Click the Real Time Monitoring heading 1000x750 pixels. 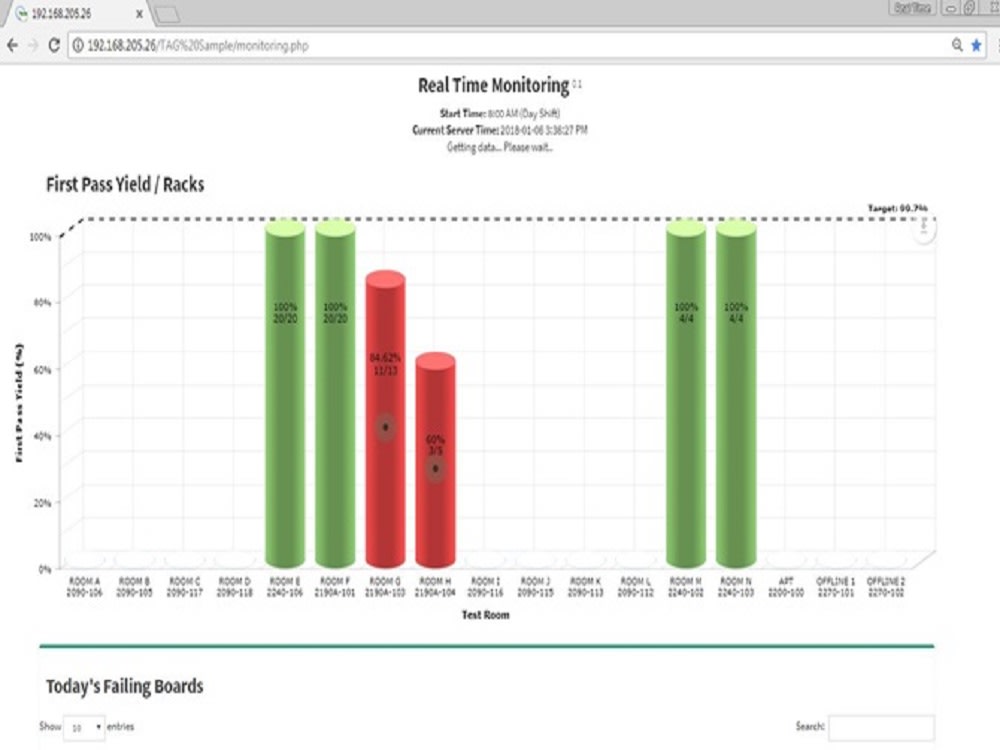click(494, 85)
